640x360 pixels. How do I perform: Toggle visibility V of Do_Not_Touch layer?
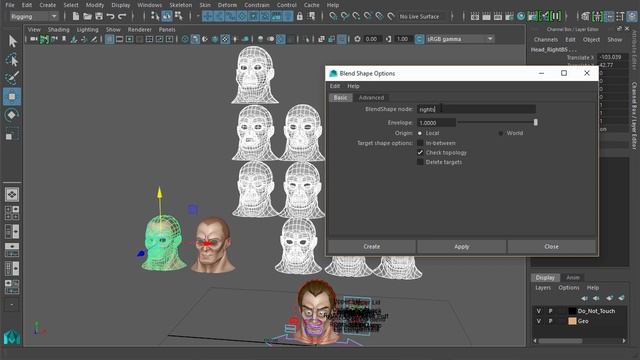(538, 311)
